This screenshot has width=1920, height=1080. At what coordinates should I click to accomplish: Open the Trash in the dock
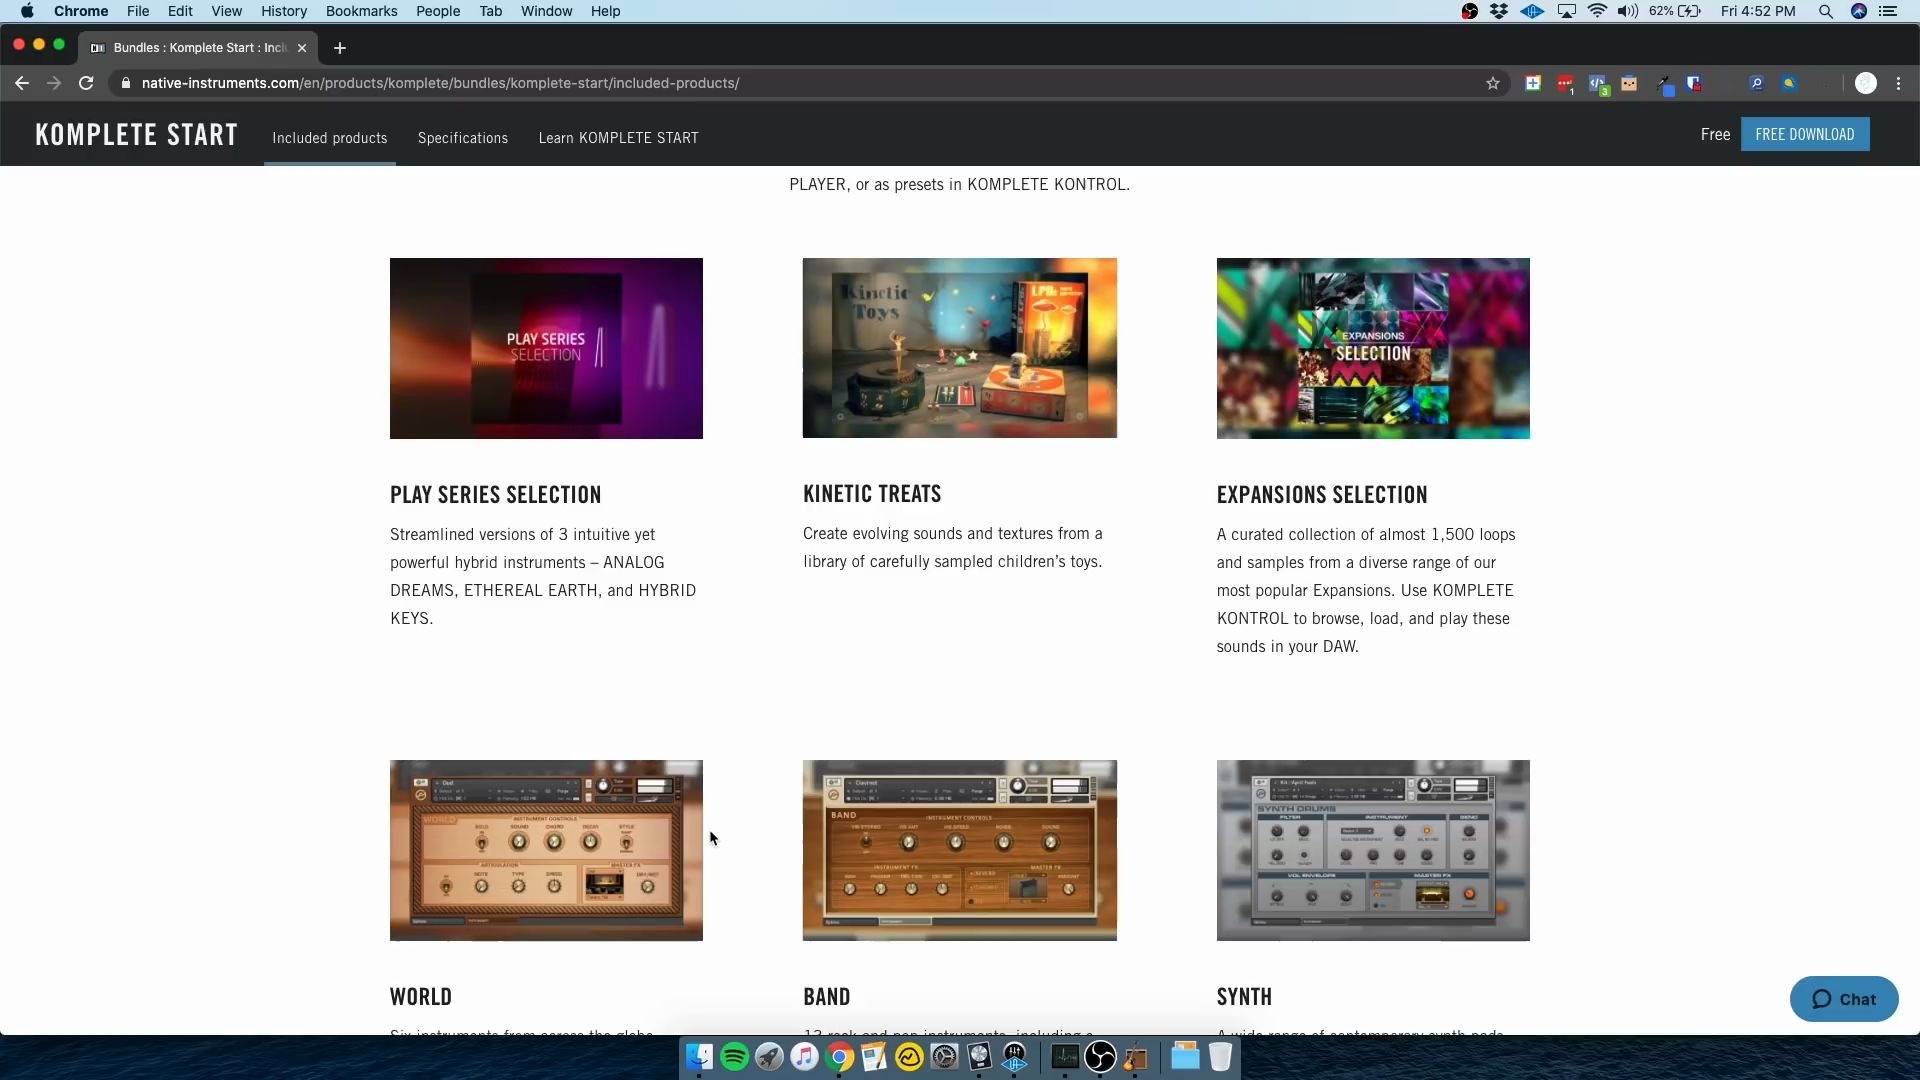click(x=1220, y=1057)
